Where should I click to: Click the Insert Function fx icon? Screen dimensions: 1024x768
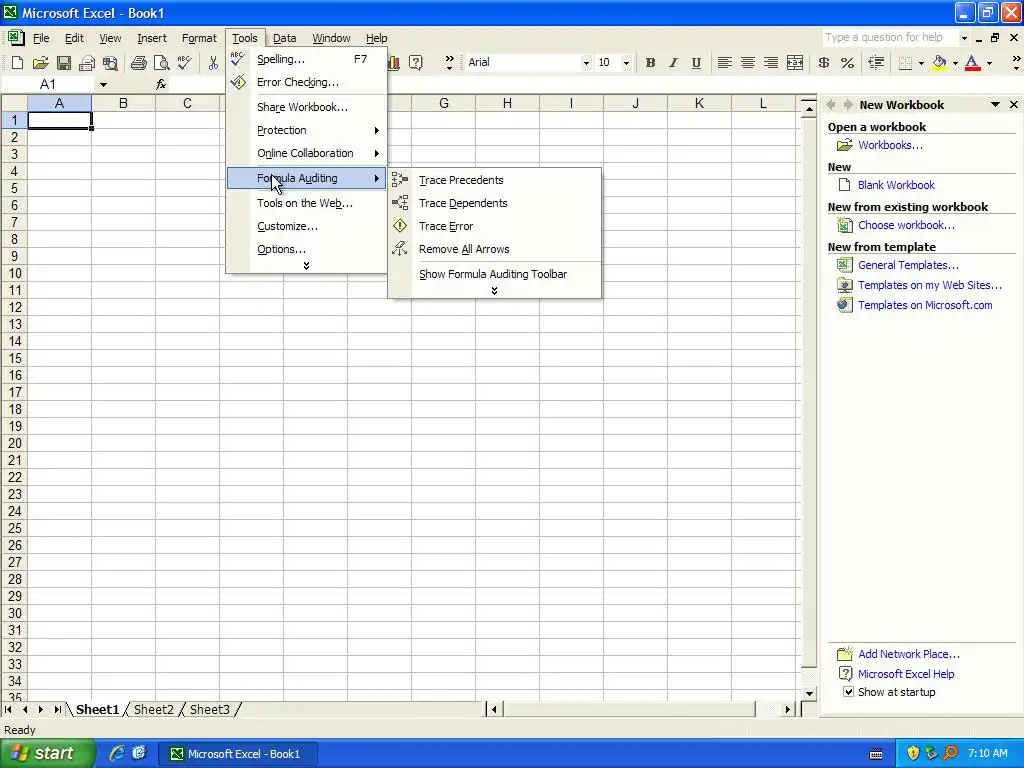click(161, 84)
